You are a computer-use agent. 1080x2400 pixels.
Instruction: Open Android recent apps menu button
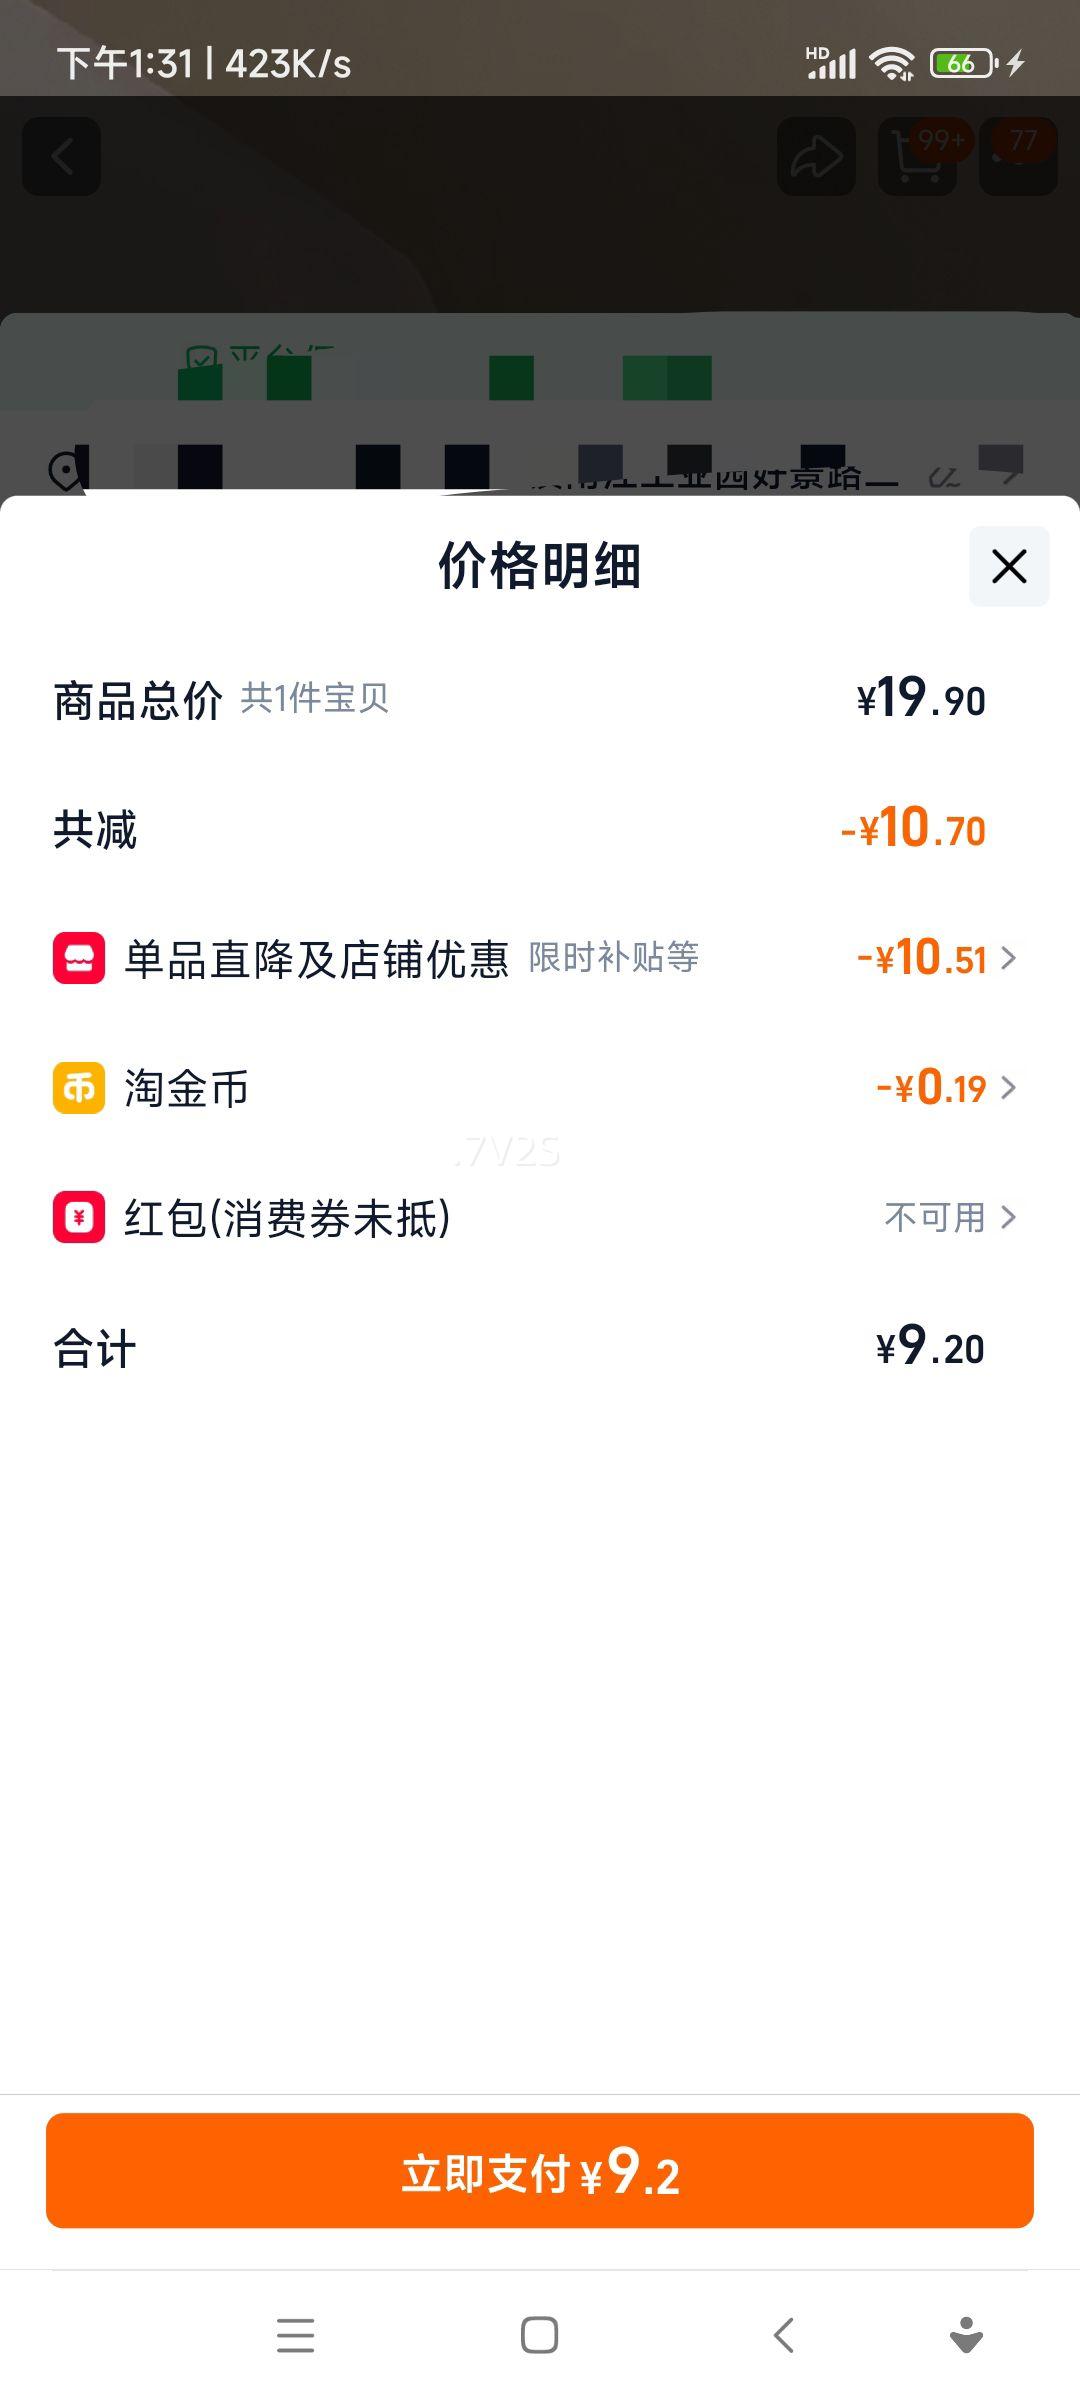[295, 2336]
